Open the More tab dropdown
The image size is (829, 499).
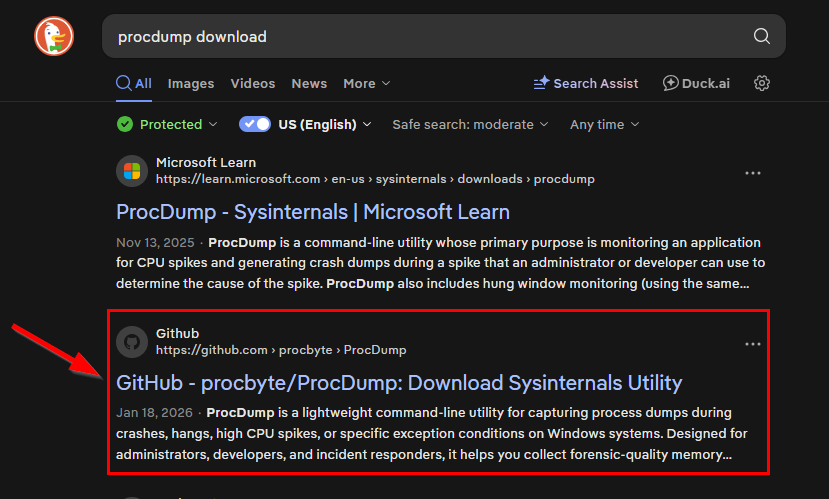(366, 83)
